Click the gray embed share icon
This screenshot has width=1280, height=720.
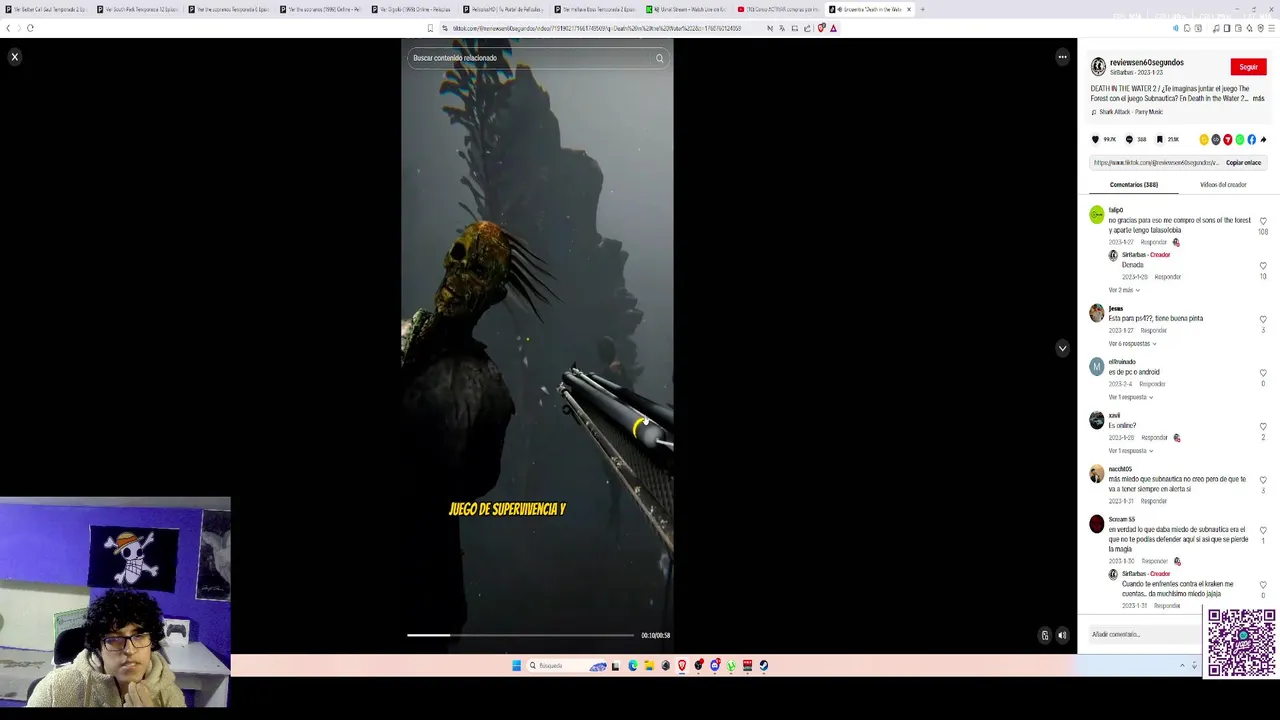coord(1216,140)
